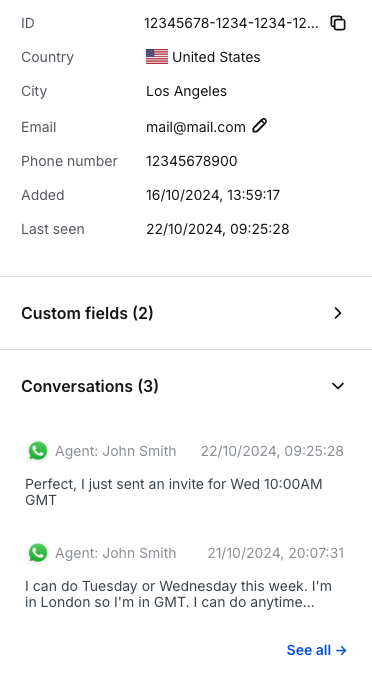372x676 pixels.
Task: Click WhatsApp icon on 21/10/2024 conversation
Action: 38,553
